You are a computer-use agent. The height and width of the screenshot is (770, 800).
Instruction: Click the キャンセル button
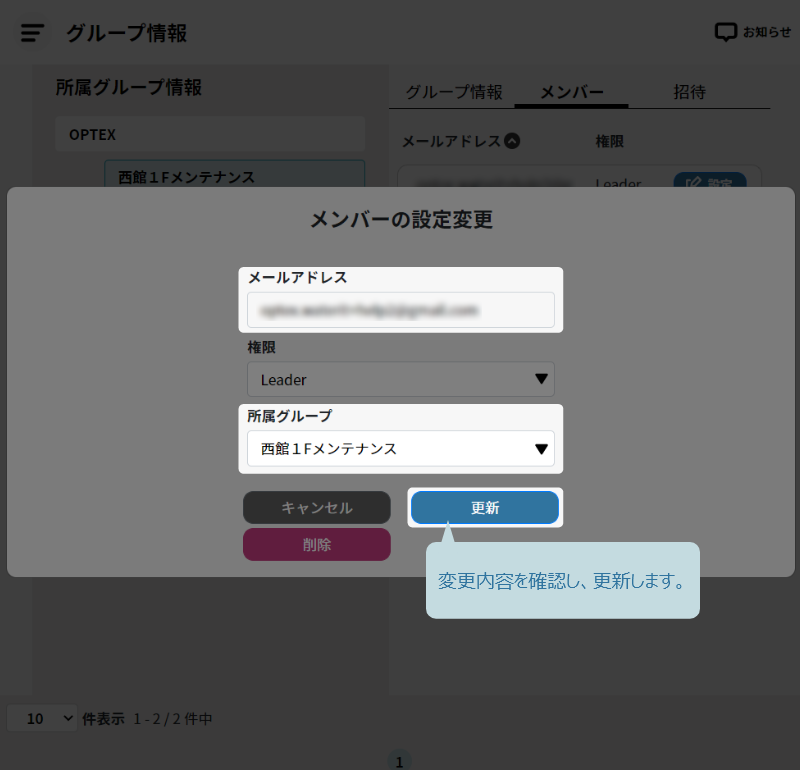(x=317, y=508)
